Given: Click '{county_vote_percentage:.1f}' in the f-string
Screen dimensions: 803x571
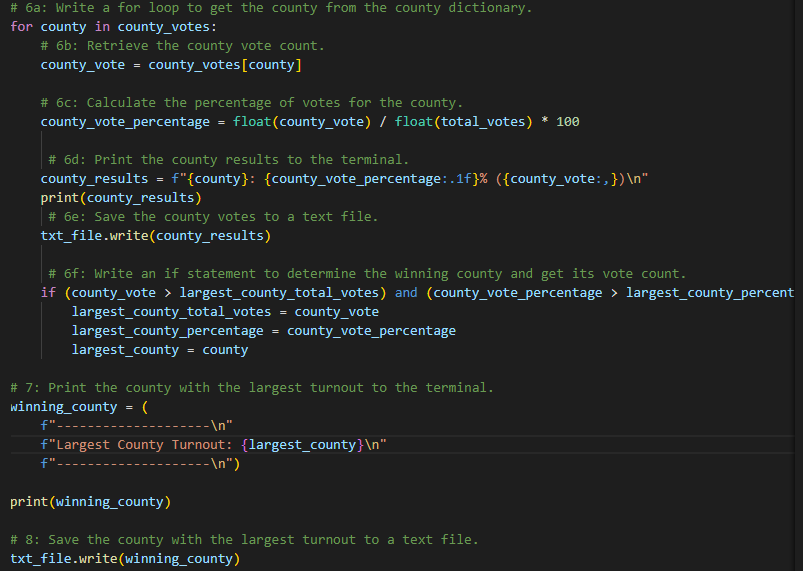Looking at the screenshot, I should pyautogui.click(x=372, y=179).
